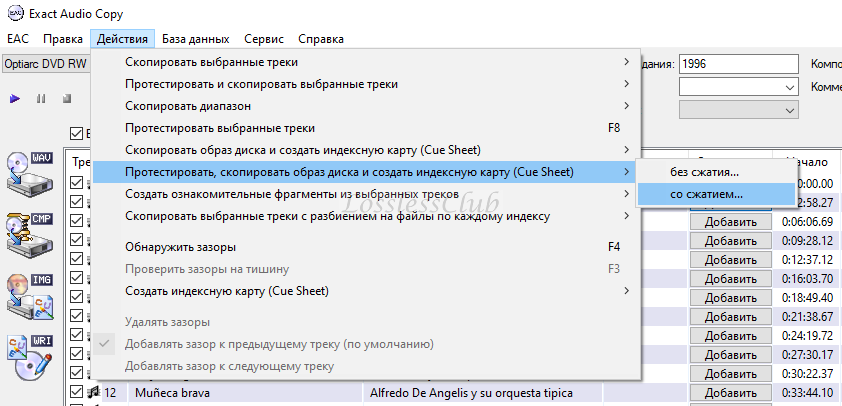Expand the dropdown below the year field
842x406 pixels.
click(x=739, y=86)
